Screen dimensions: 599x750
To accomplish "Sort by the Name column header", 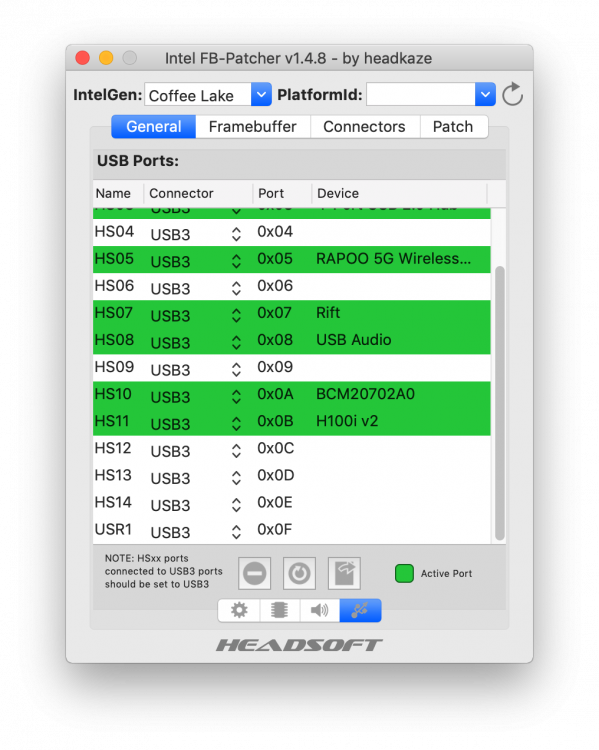I will tap(118, 193).
